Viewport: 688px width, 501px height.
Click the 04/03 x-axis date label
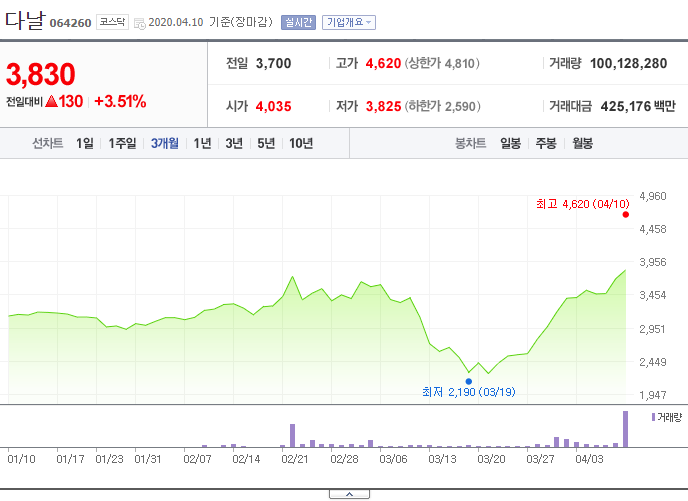589,459
